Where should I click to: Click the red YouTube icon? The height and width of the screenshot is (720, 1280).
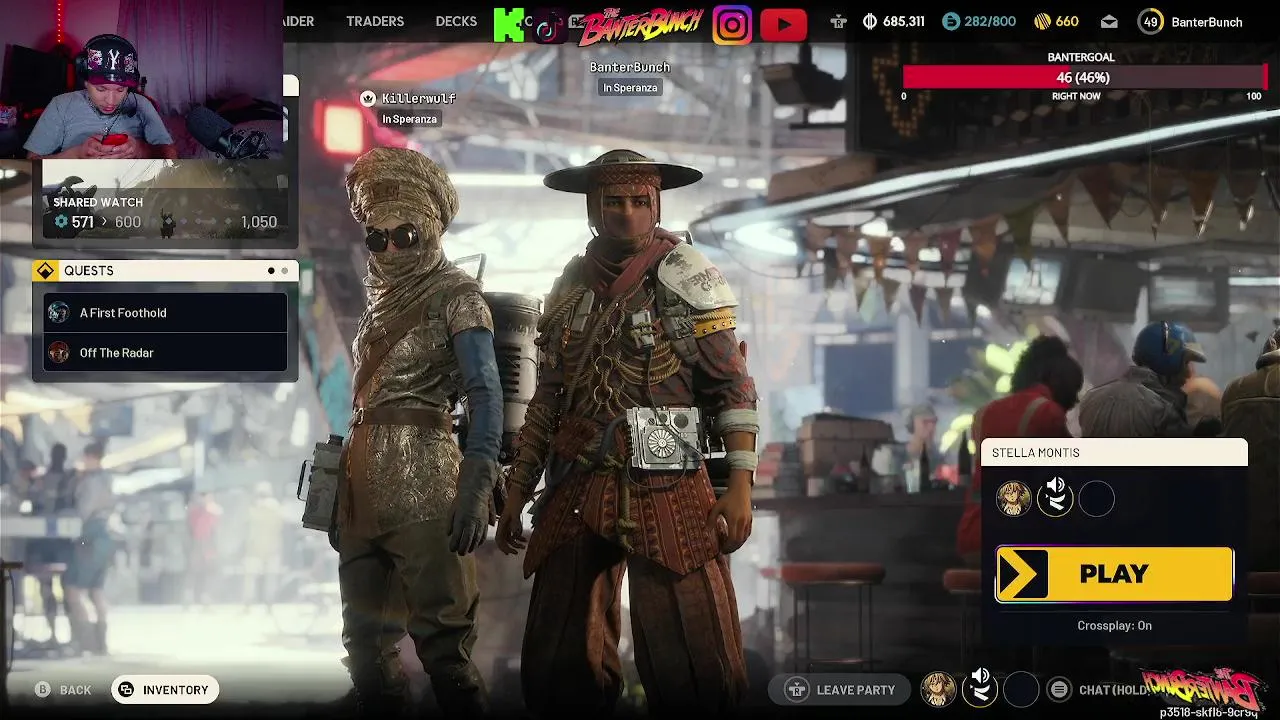pyautogui.click(x=783, y=24)
